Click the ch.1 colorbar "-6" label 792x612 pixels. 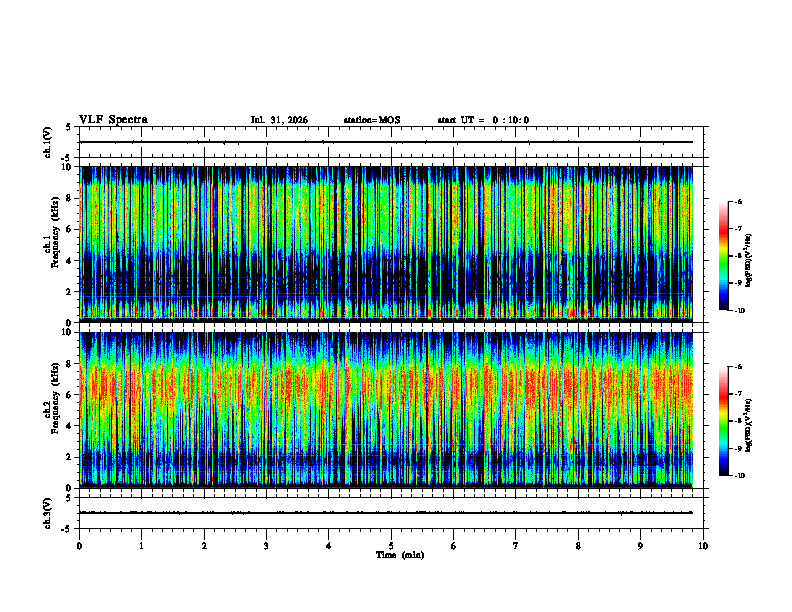(x=739, y=201)
